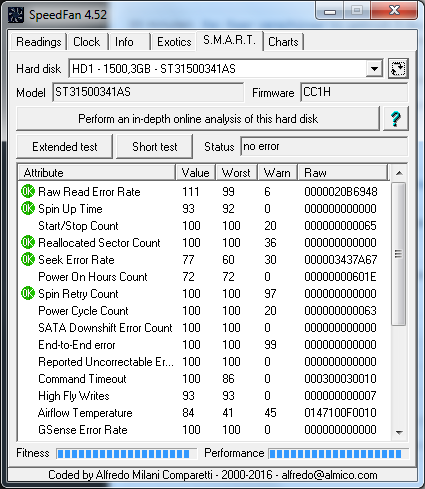Click the scroll up arrow of attribute list

[399, 173]
